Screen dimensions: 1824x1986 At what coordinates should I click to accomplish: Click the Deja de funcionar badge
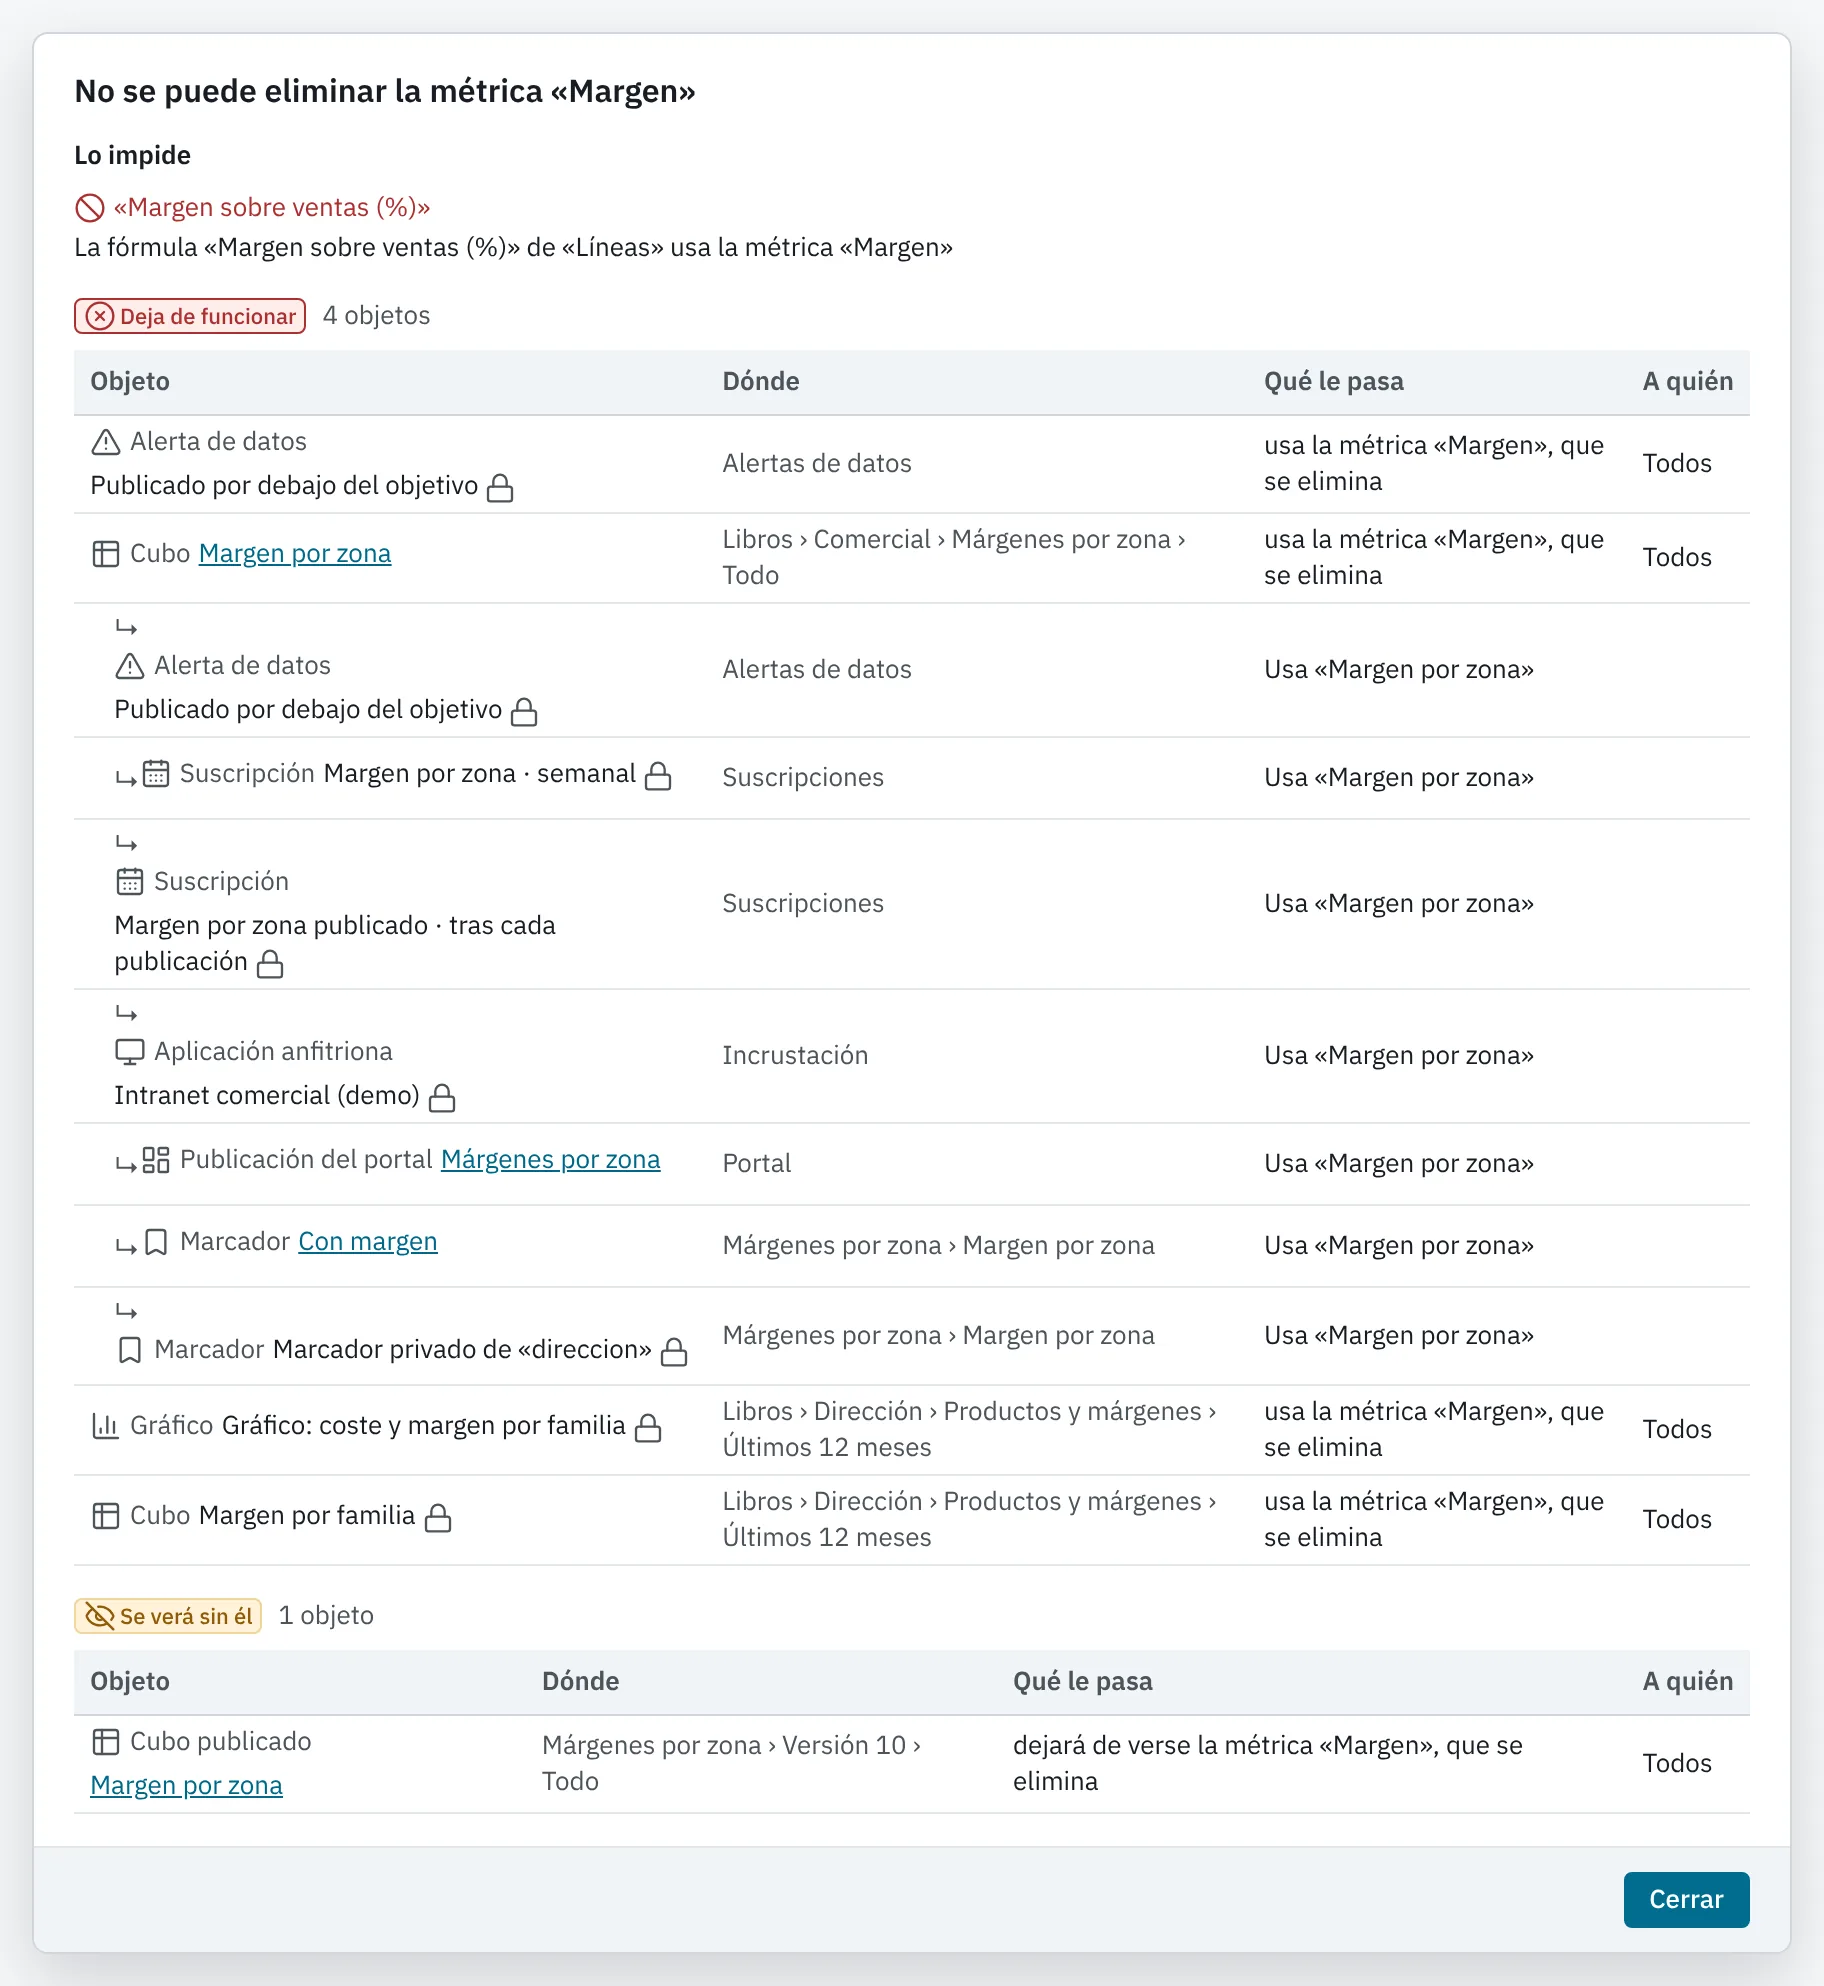click(190, 316)
